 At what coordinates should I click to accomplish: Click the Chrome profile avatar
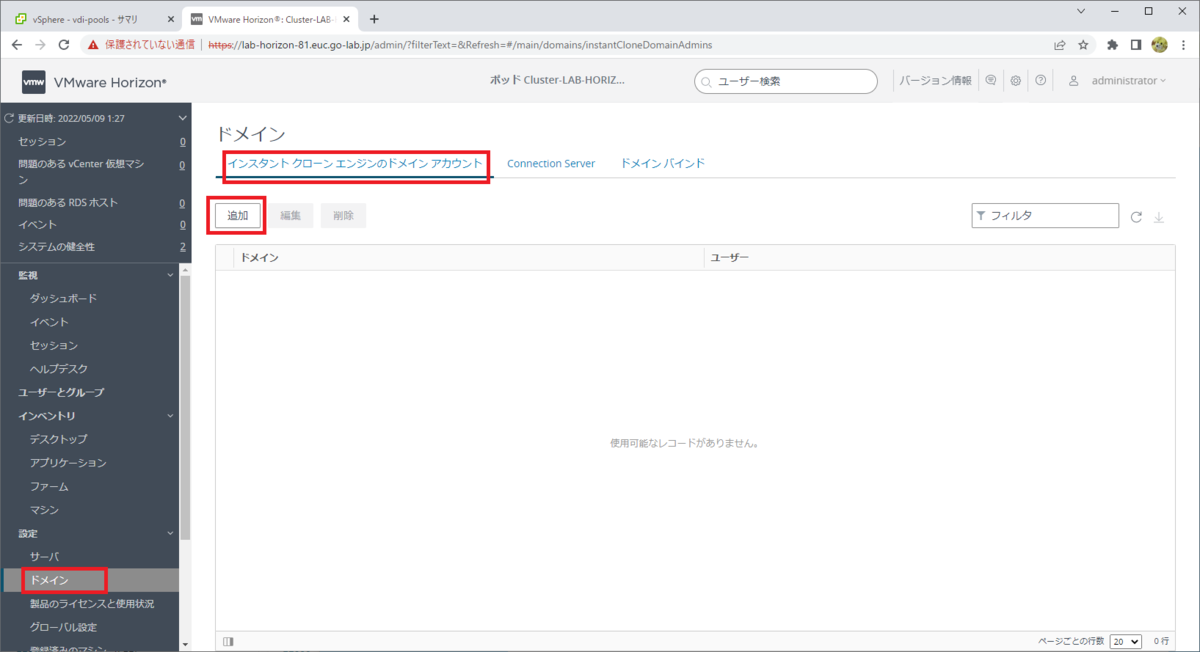point(1160,45)
